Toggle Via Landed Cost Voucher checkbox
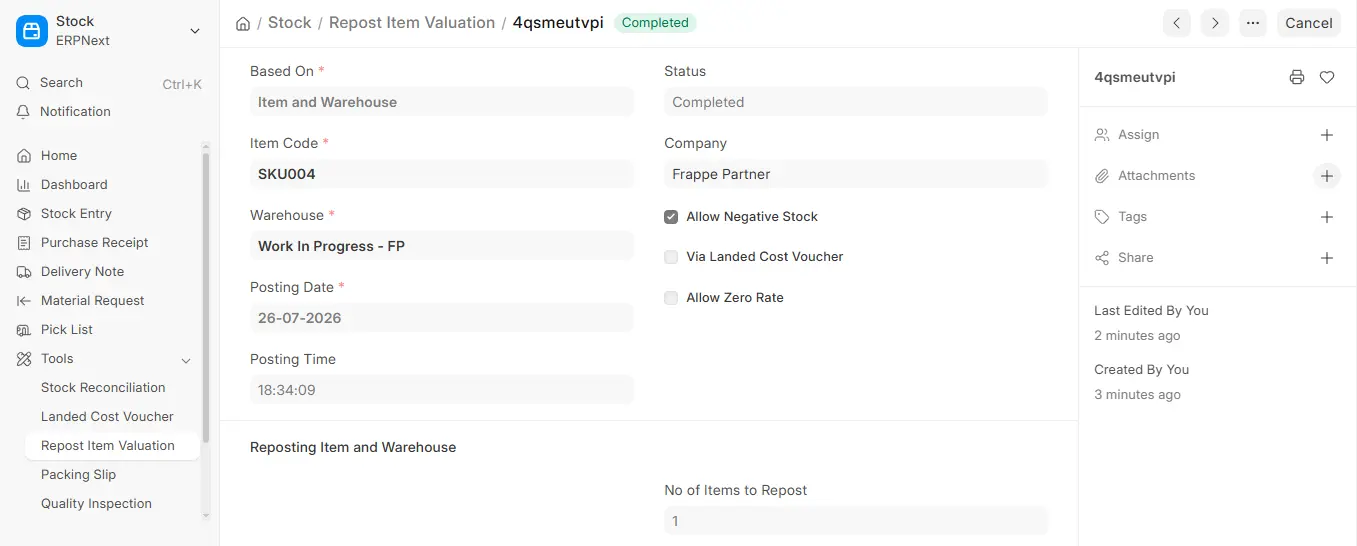The height and width of the screenshot is (546, 1357). 671,257
